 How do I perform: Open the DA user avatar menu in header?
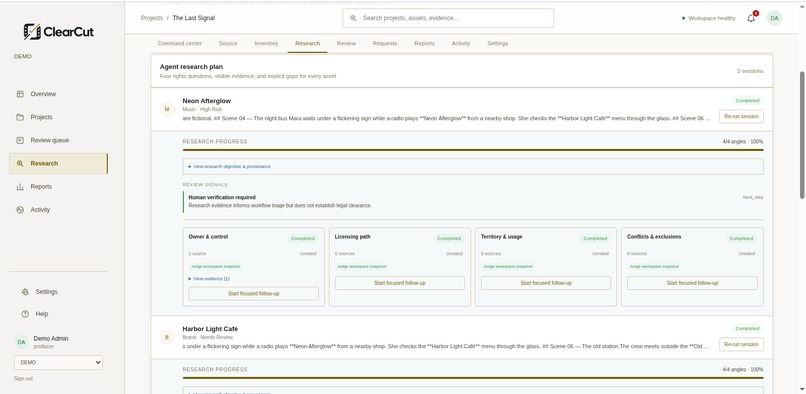click(774, 18)
